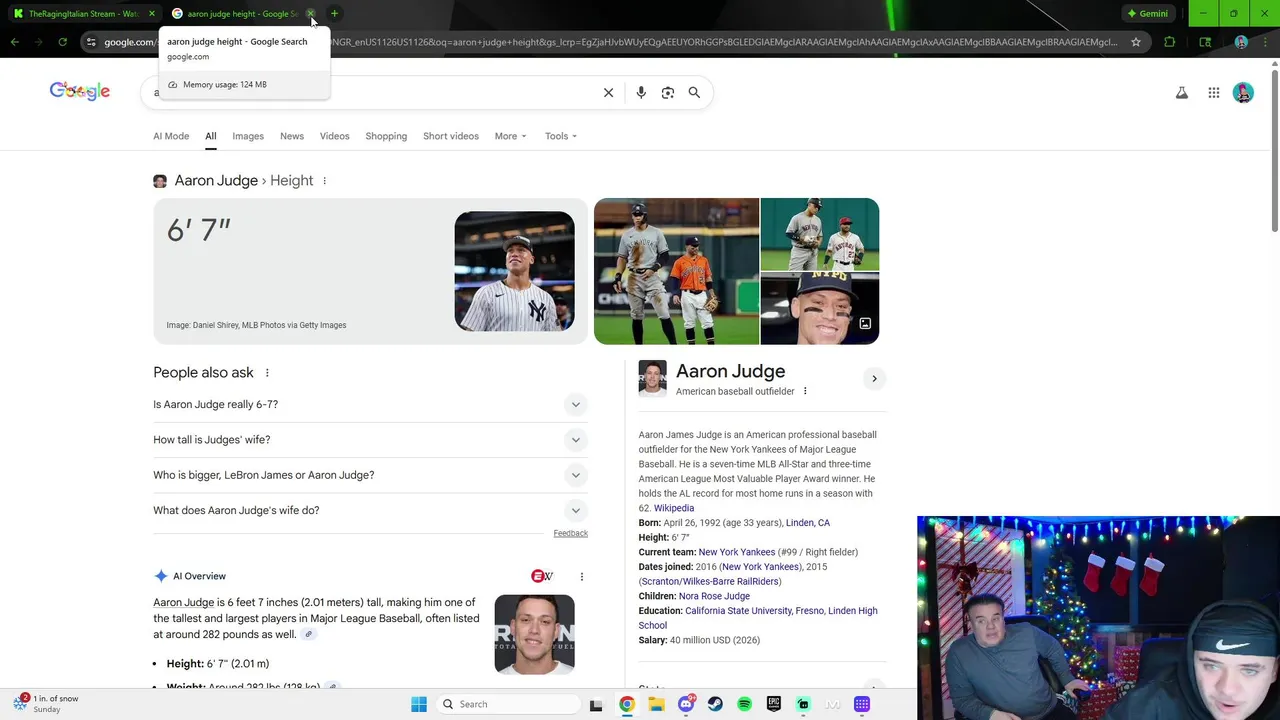The height and width of the screenshot is (720, 1280).
Task: Open the Wikipedia link in description
Action: tap(674, 508)
